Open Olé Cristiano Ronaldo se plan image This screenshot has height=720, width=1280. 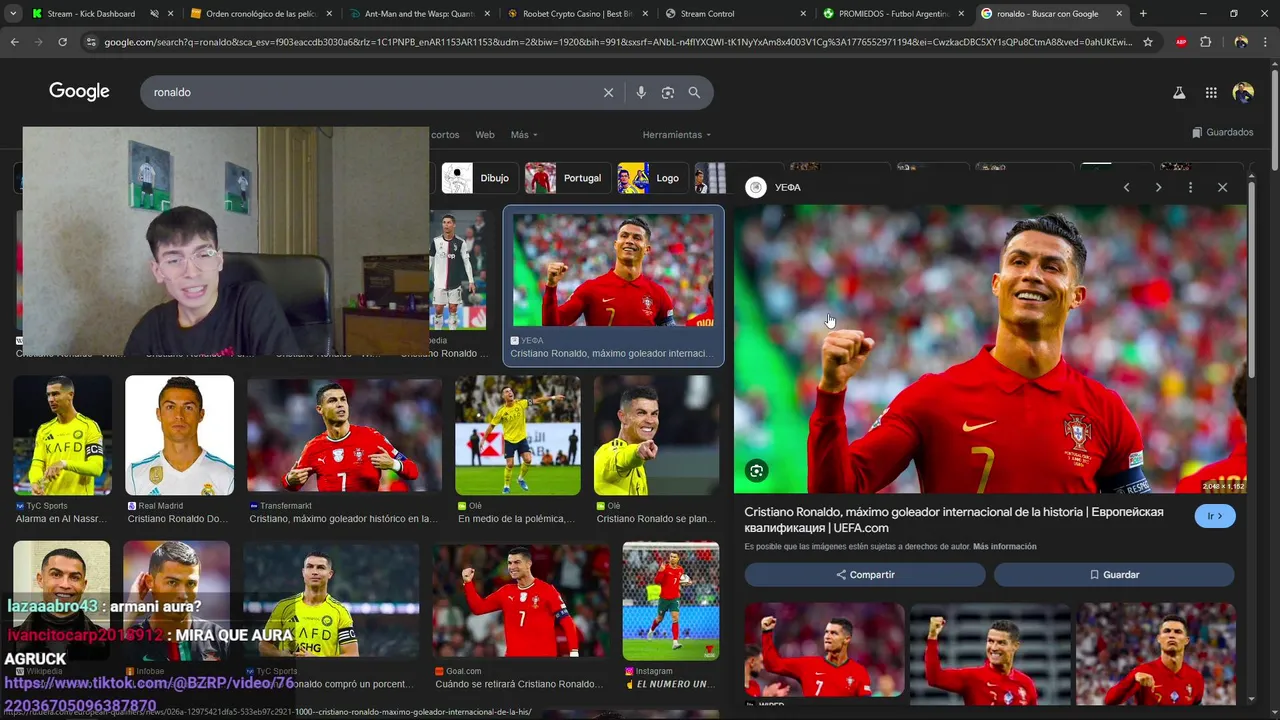(x=656, y=436)
